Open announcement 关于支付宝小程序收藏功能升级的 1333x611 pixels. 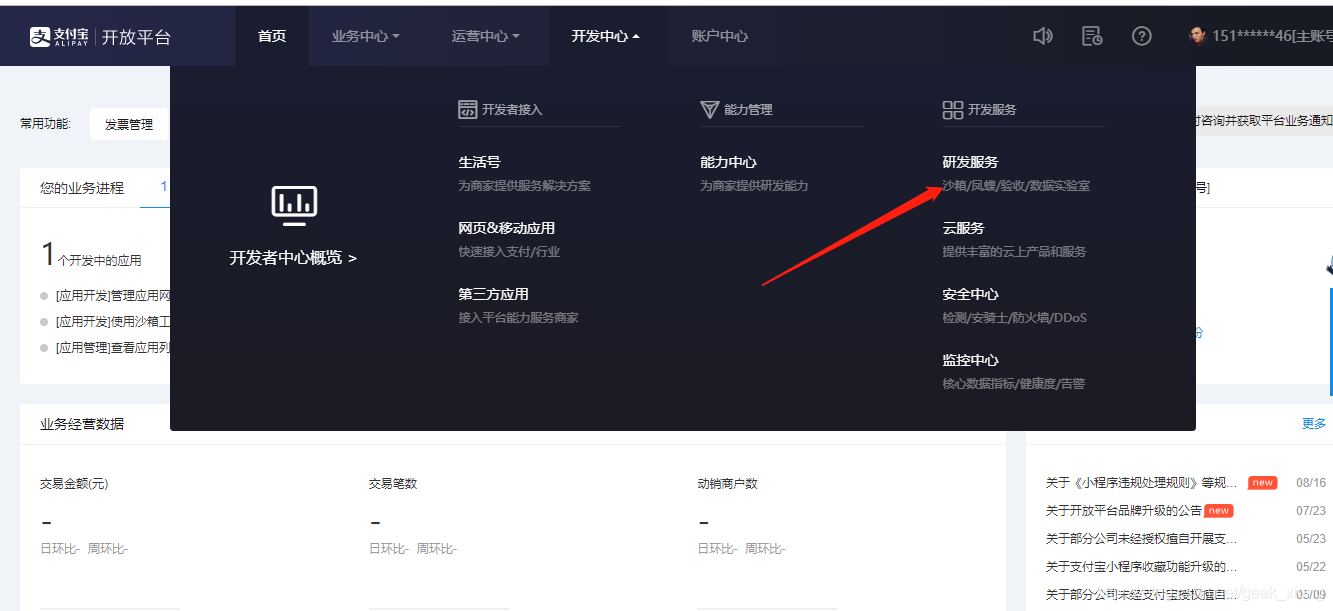pyautogui.click(x=1141, y=566)
